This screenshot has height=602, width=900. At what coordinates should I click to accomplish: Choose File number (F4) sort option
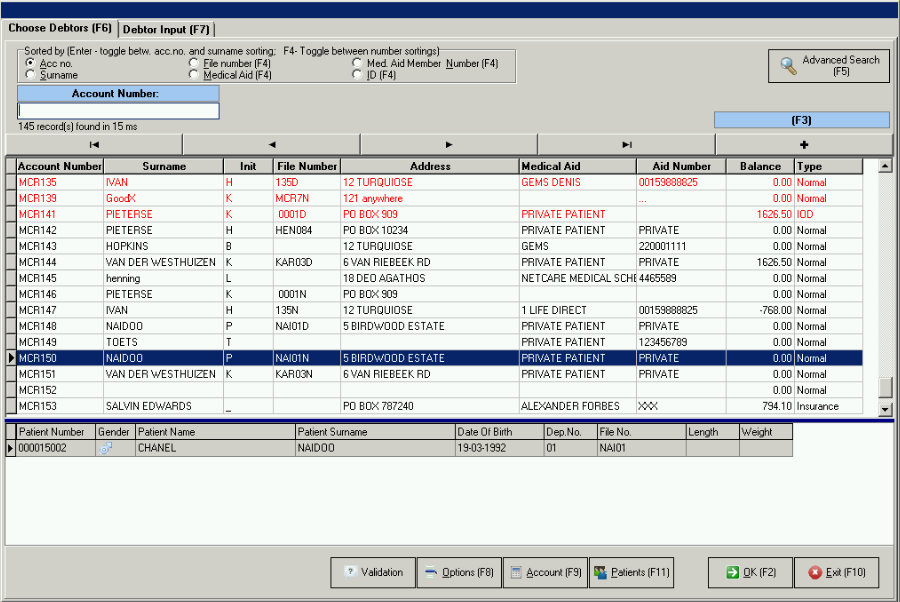pos(194,64)
